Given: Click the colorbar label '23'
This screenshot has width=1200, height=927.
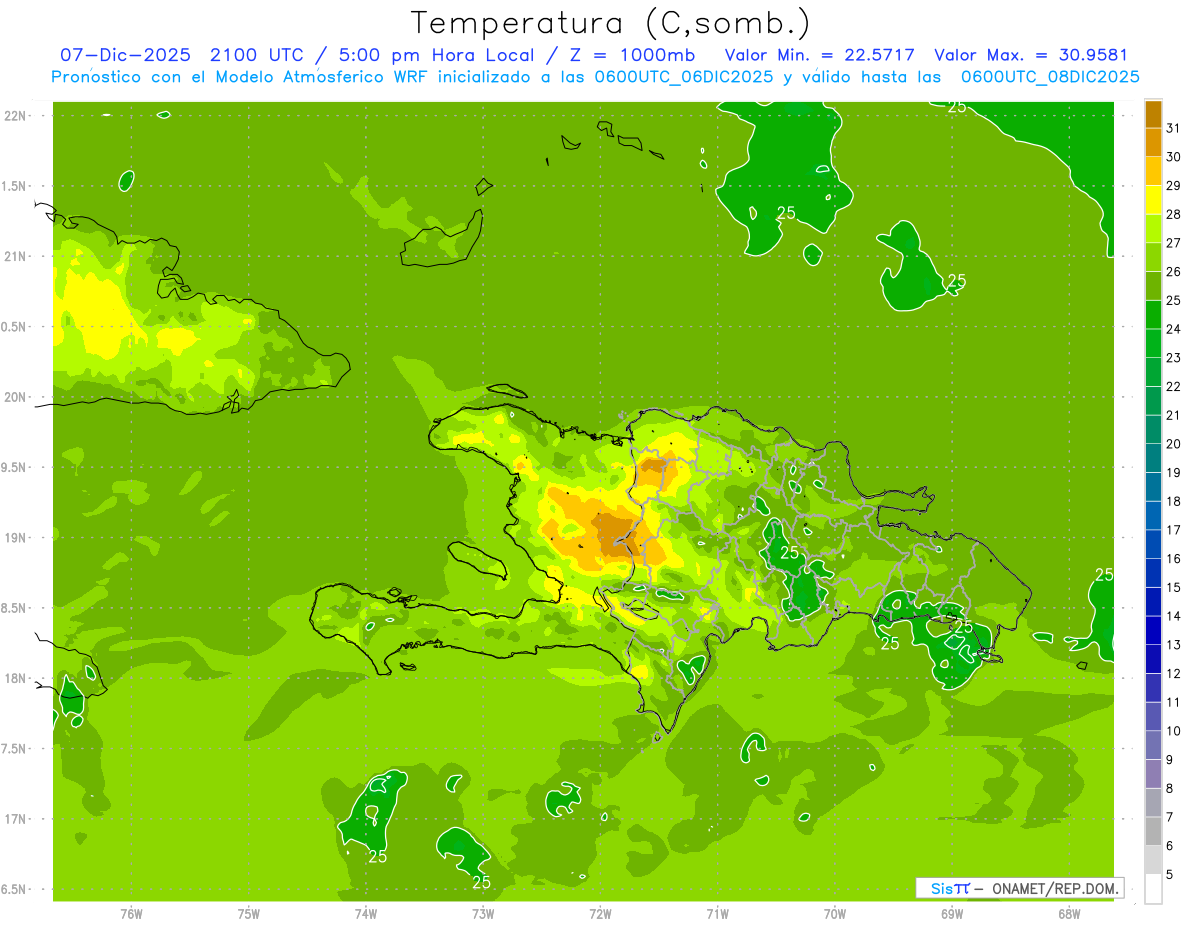Looking at the screenshot, I should click(x=1173, y=358).
